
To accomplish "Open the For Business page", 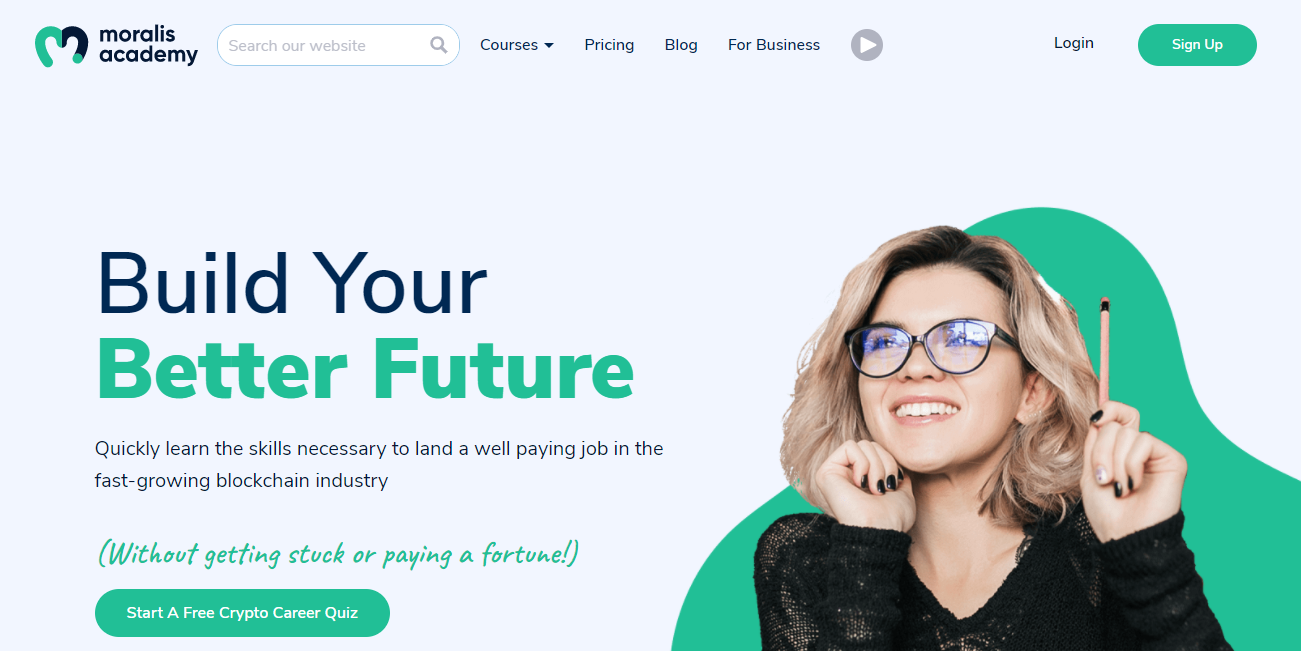I will click(774, 45).
